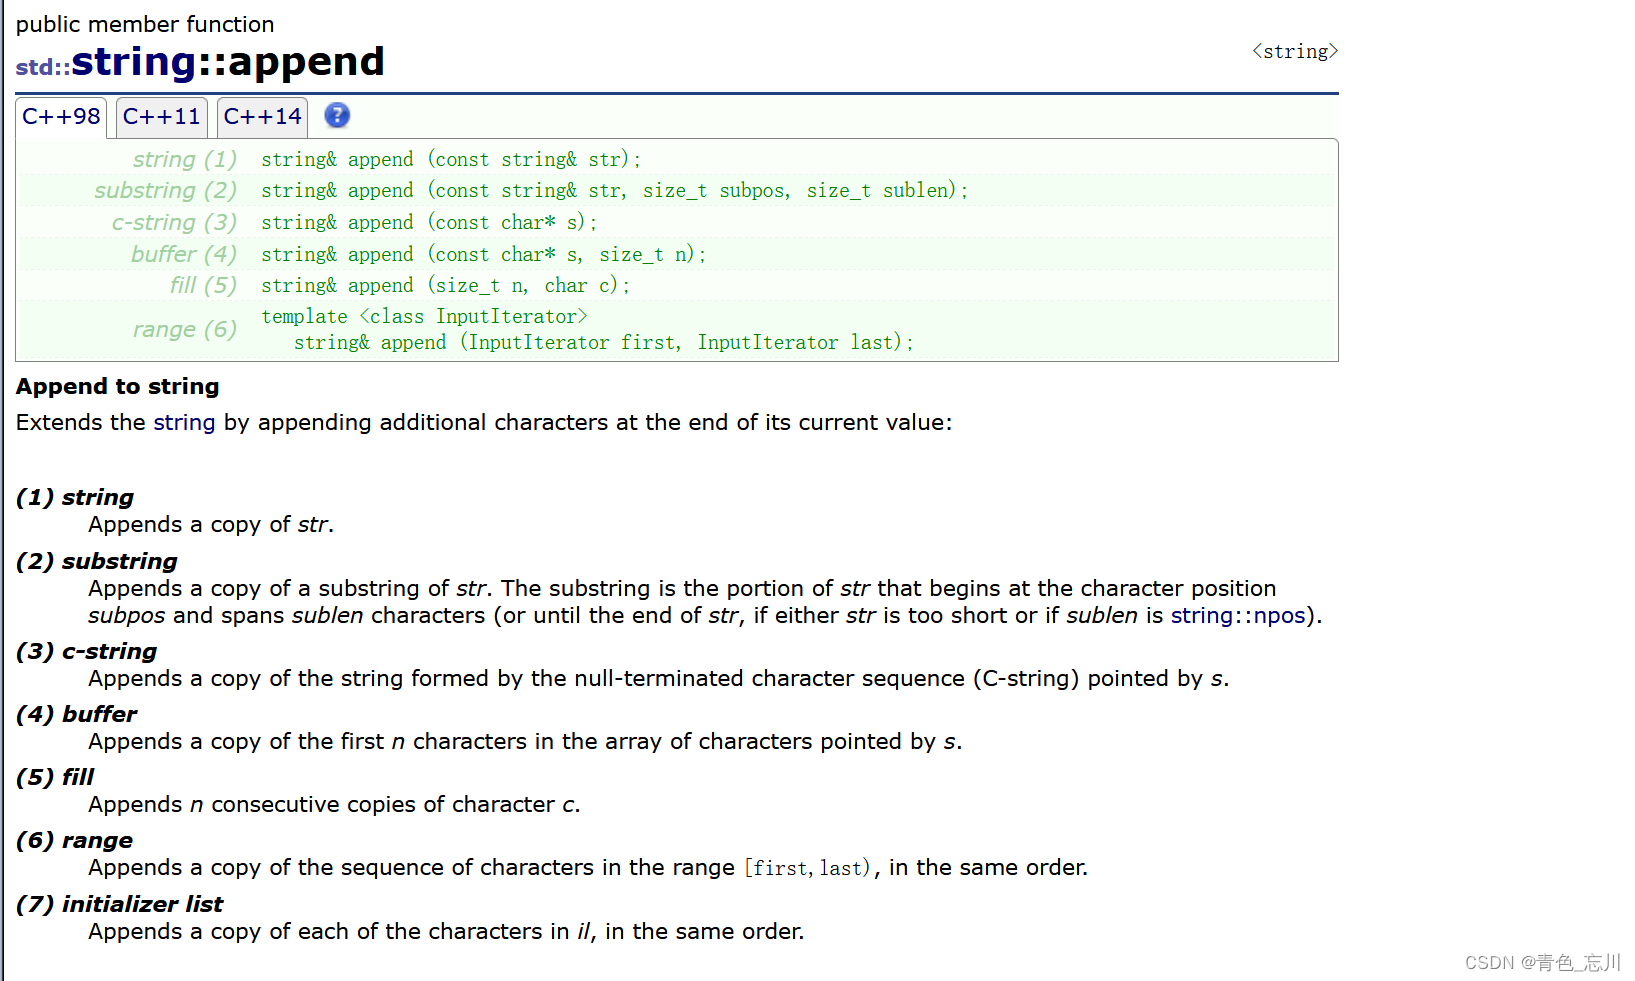Click 'Appends n consecutive copies of character c' text
This screenshot has width=1635, height=981.
pos(334,804)
